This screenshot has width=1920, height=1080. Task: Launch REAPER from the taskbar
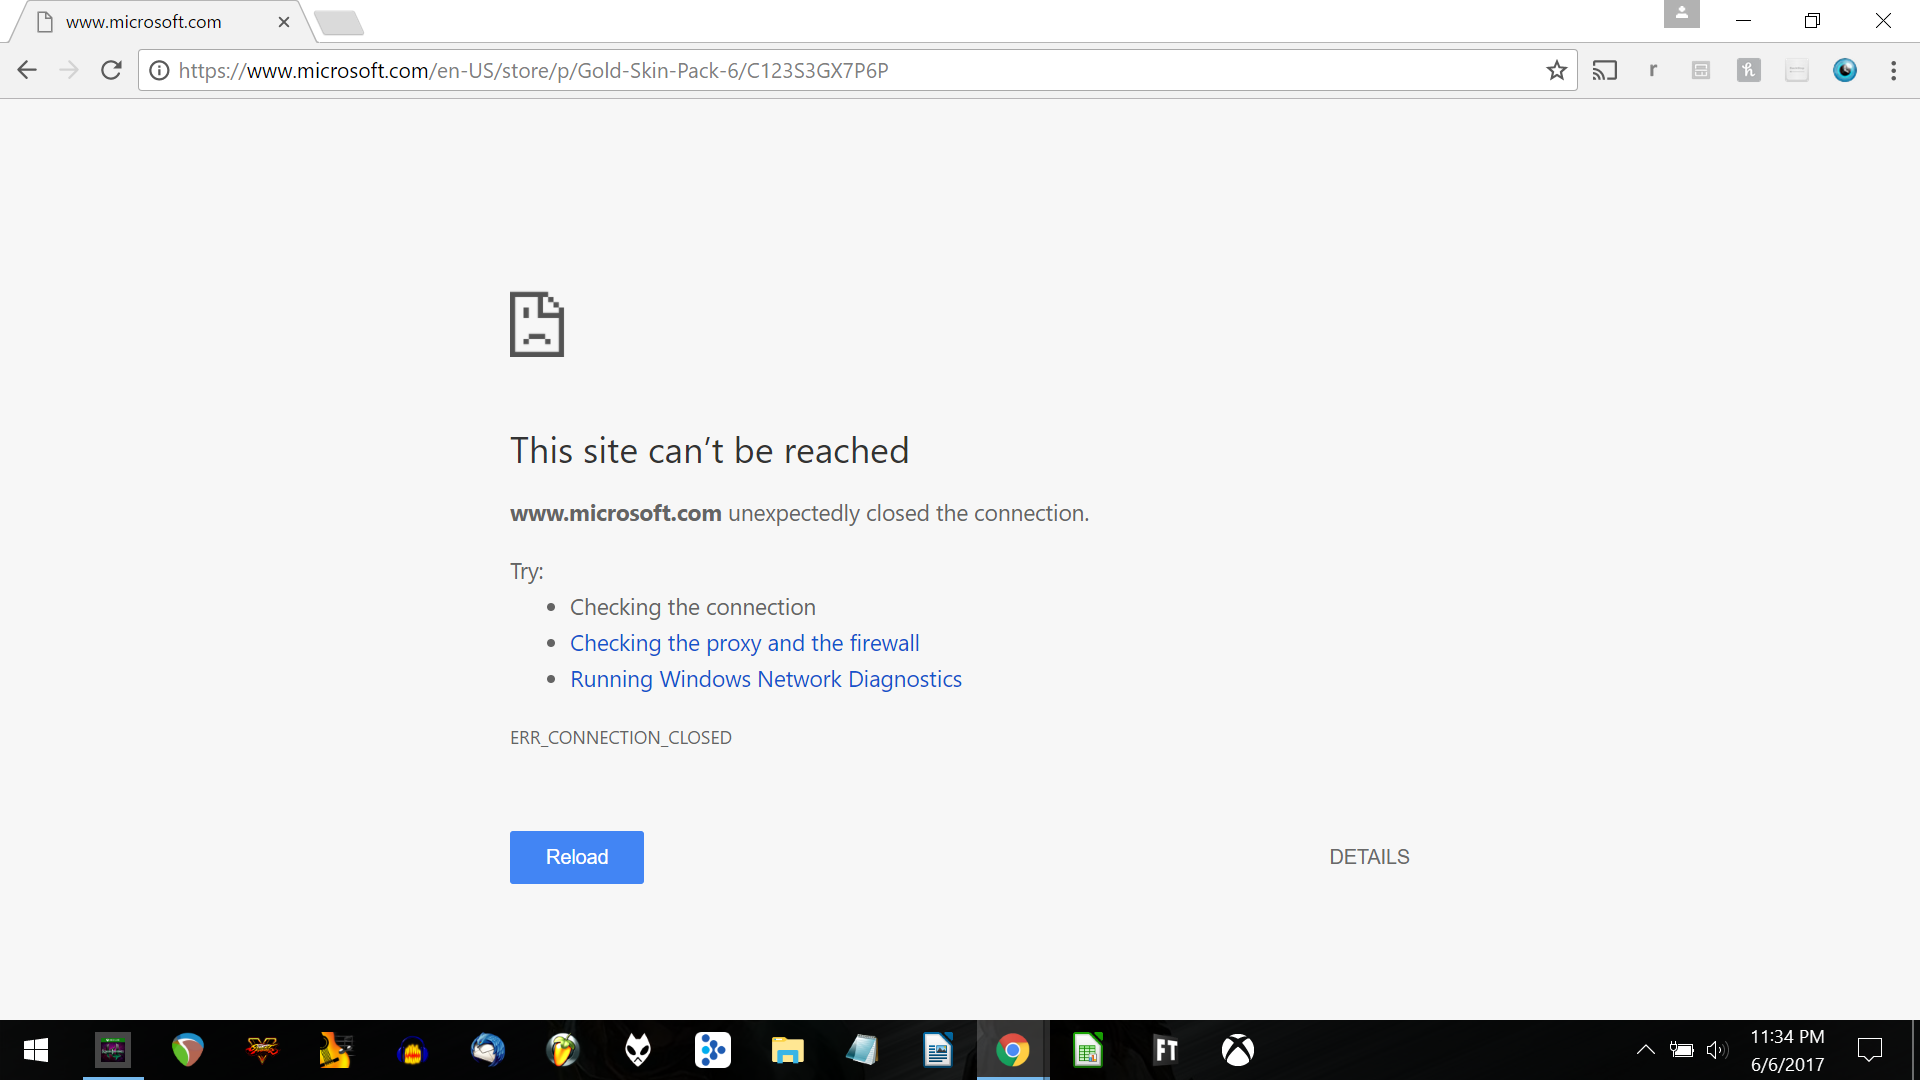pyautogui.click(x=188, y=1050)
